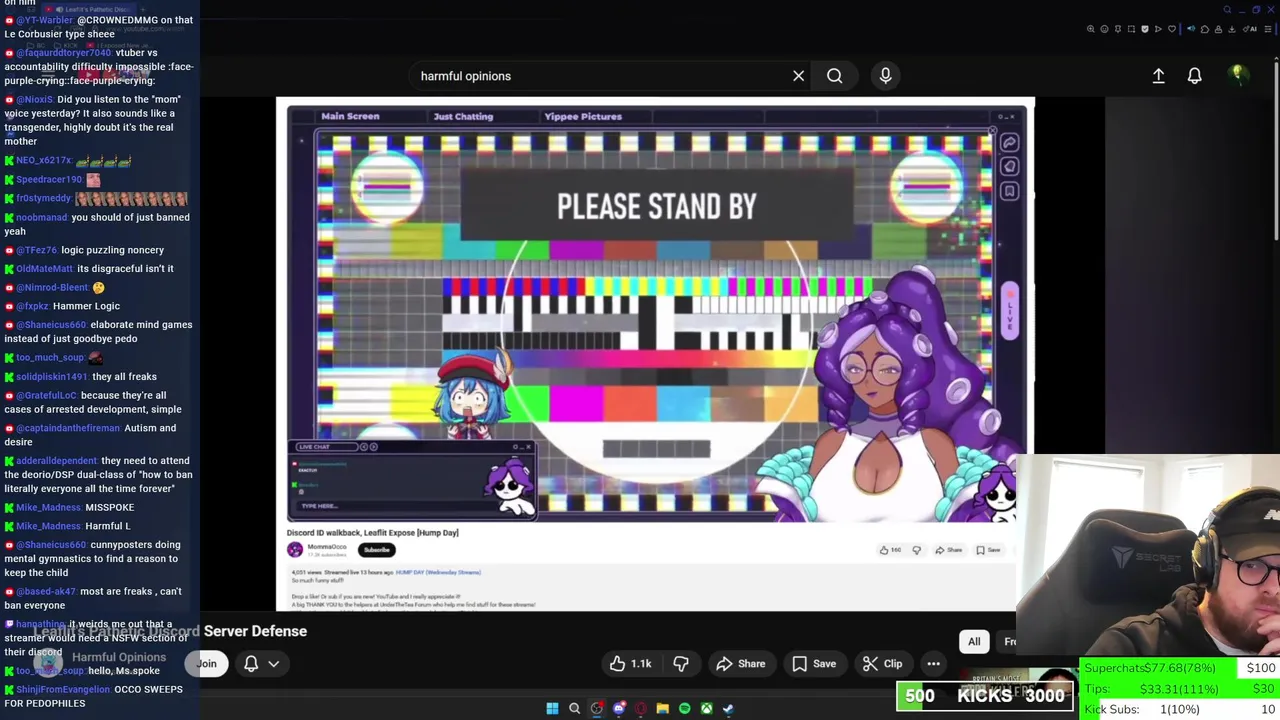The height and width of the screenshot is (720, 1280).
Task: Click the pin icon in browser toolbar
Action: coord(1118,29)
